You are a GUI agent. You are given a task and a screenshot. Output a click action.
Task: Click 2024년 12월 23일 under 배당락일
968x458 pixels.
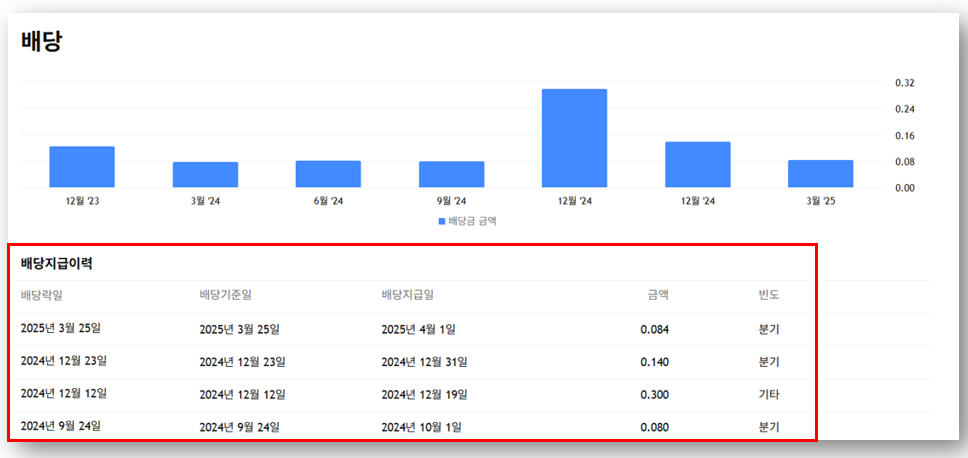tap(64, 361)
